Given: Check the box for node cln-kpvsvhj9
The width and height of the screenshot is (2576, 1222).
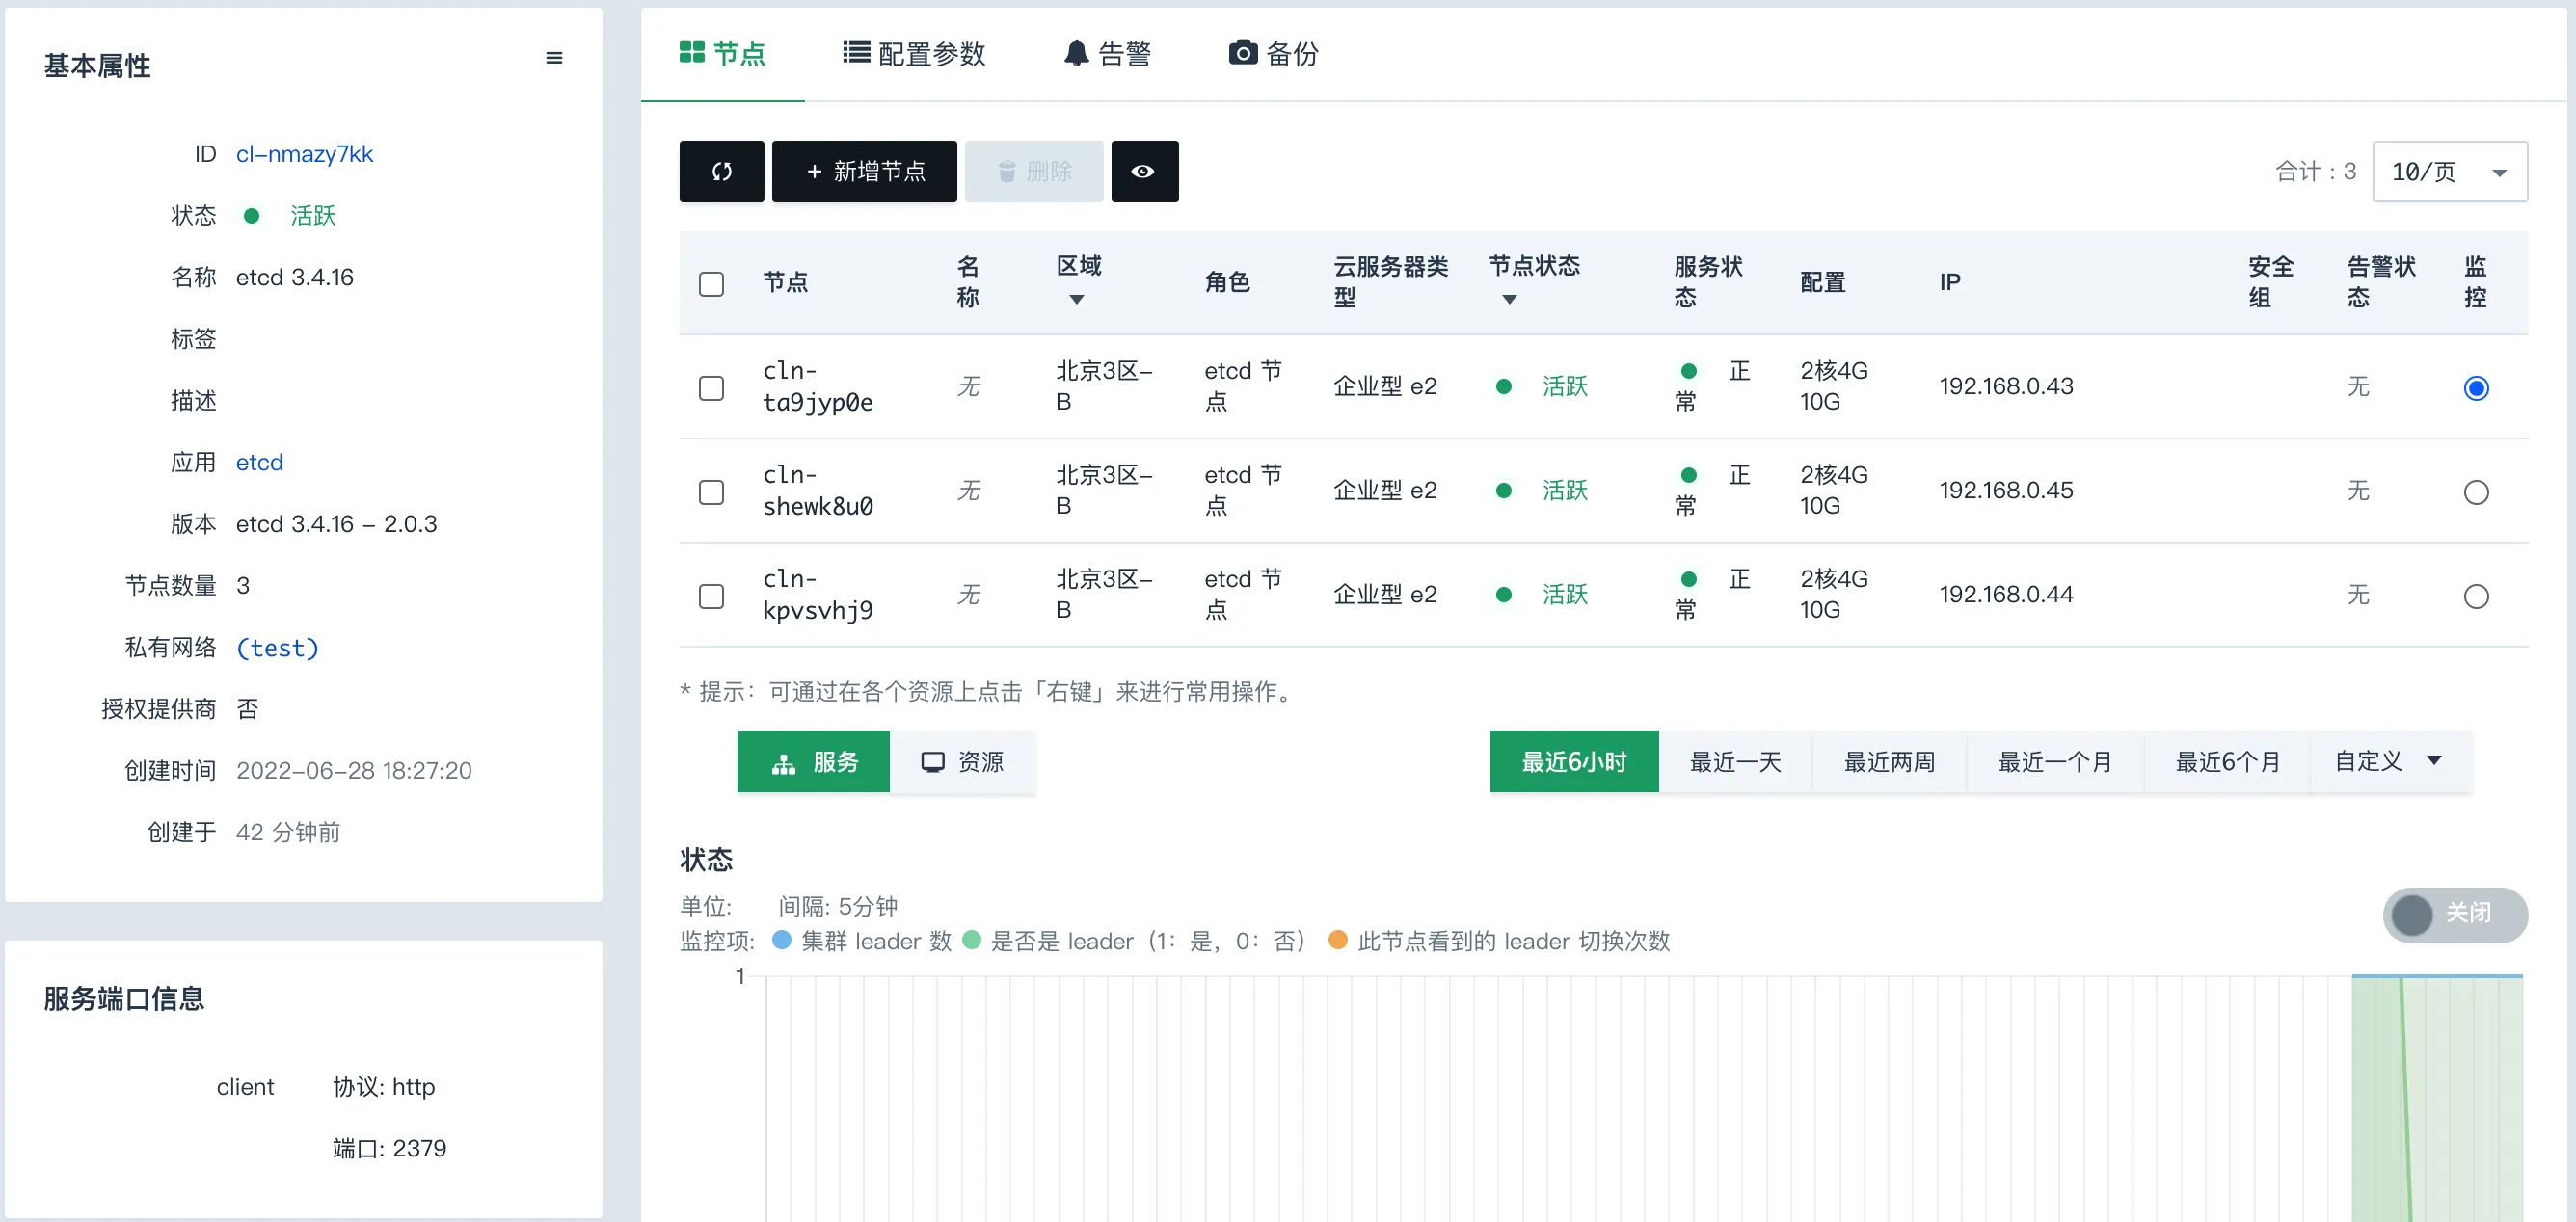Looking at the screenshot, I should [x=711, y=596].
